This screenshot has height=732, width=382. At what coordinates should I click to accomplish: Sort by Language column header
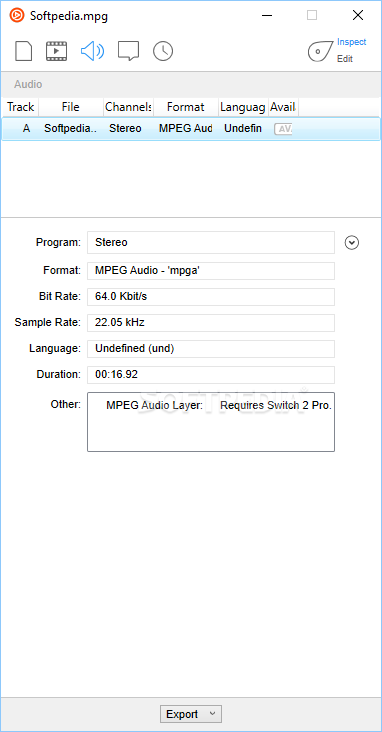(x=243, y=107)
